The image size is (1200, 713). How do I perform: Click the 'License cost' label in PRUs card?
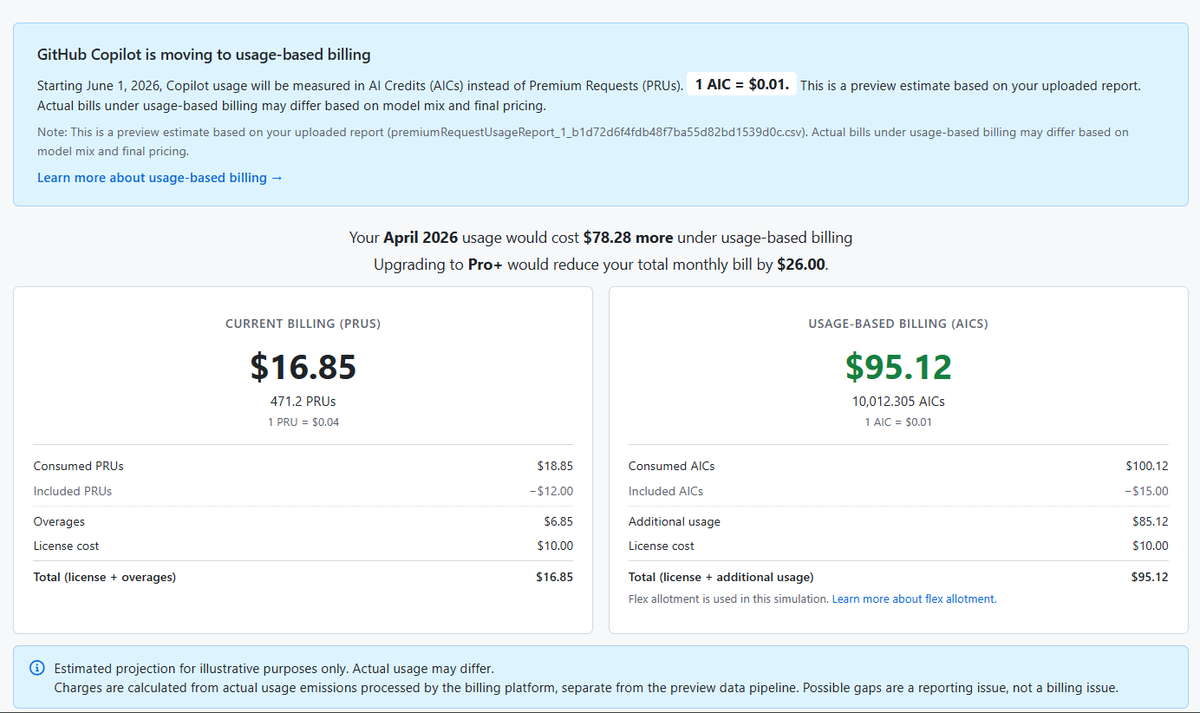point(66,546)
